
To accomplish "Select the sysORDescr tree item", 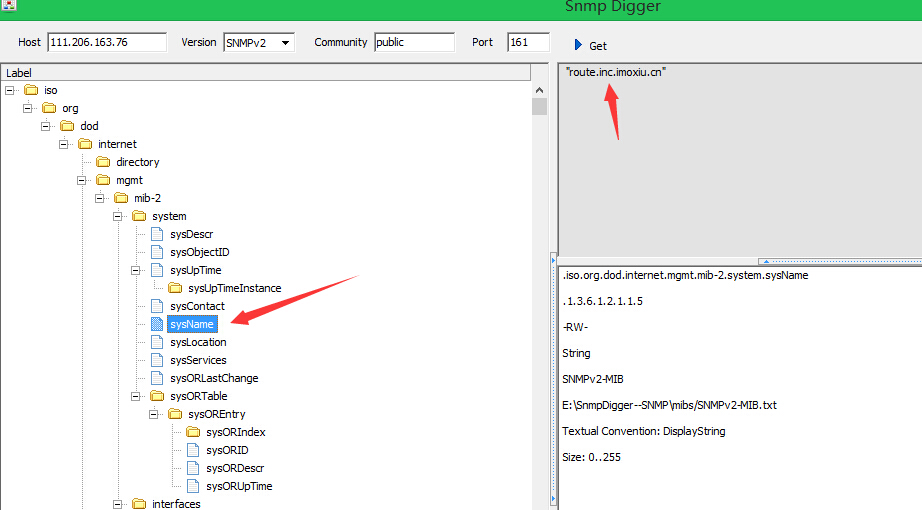I will point(235,468).
